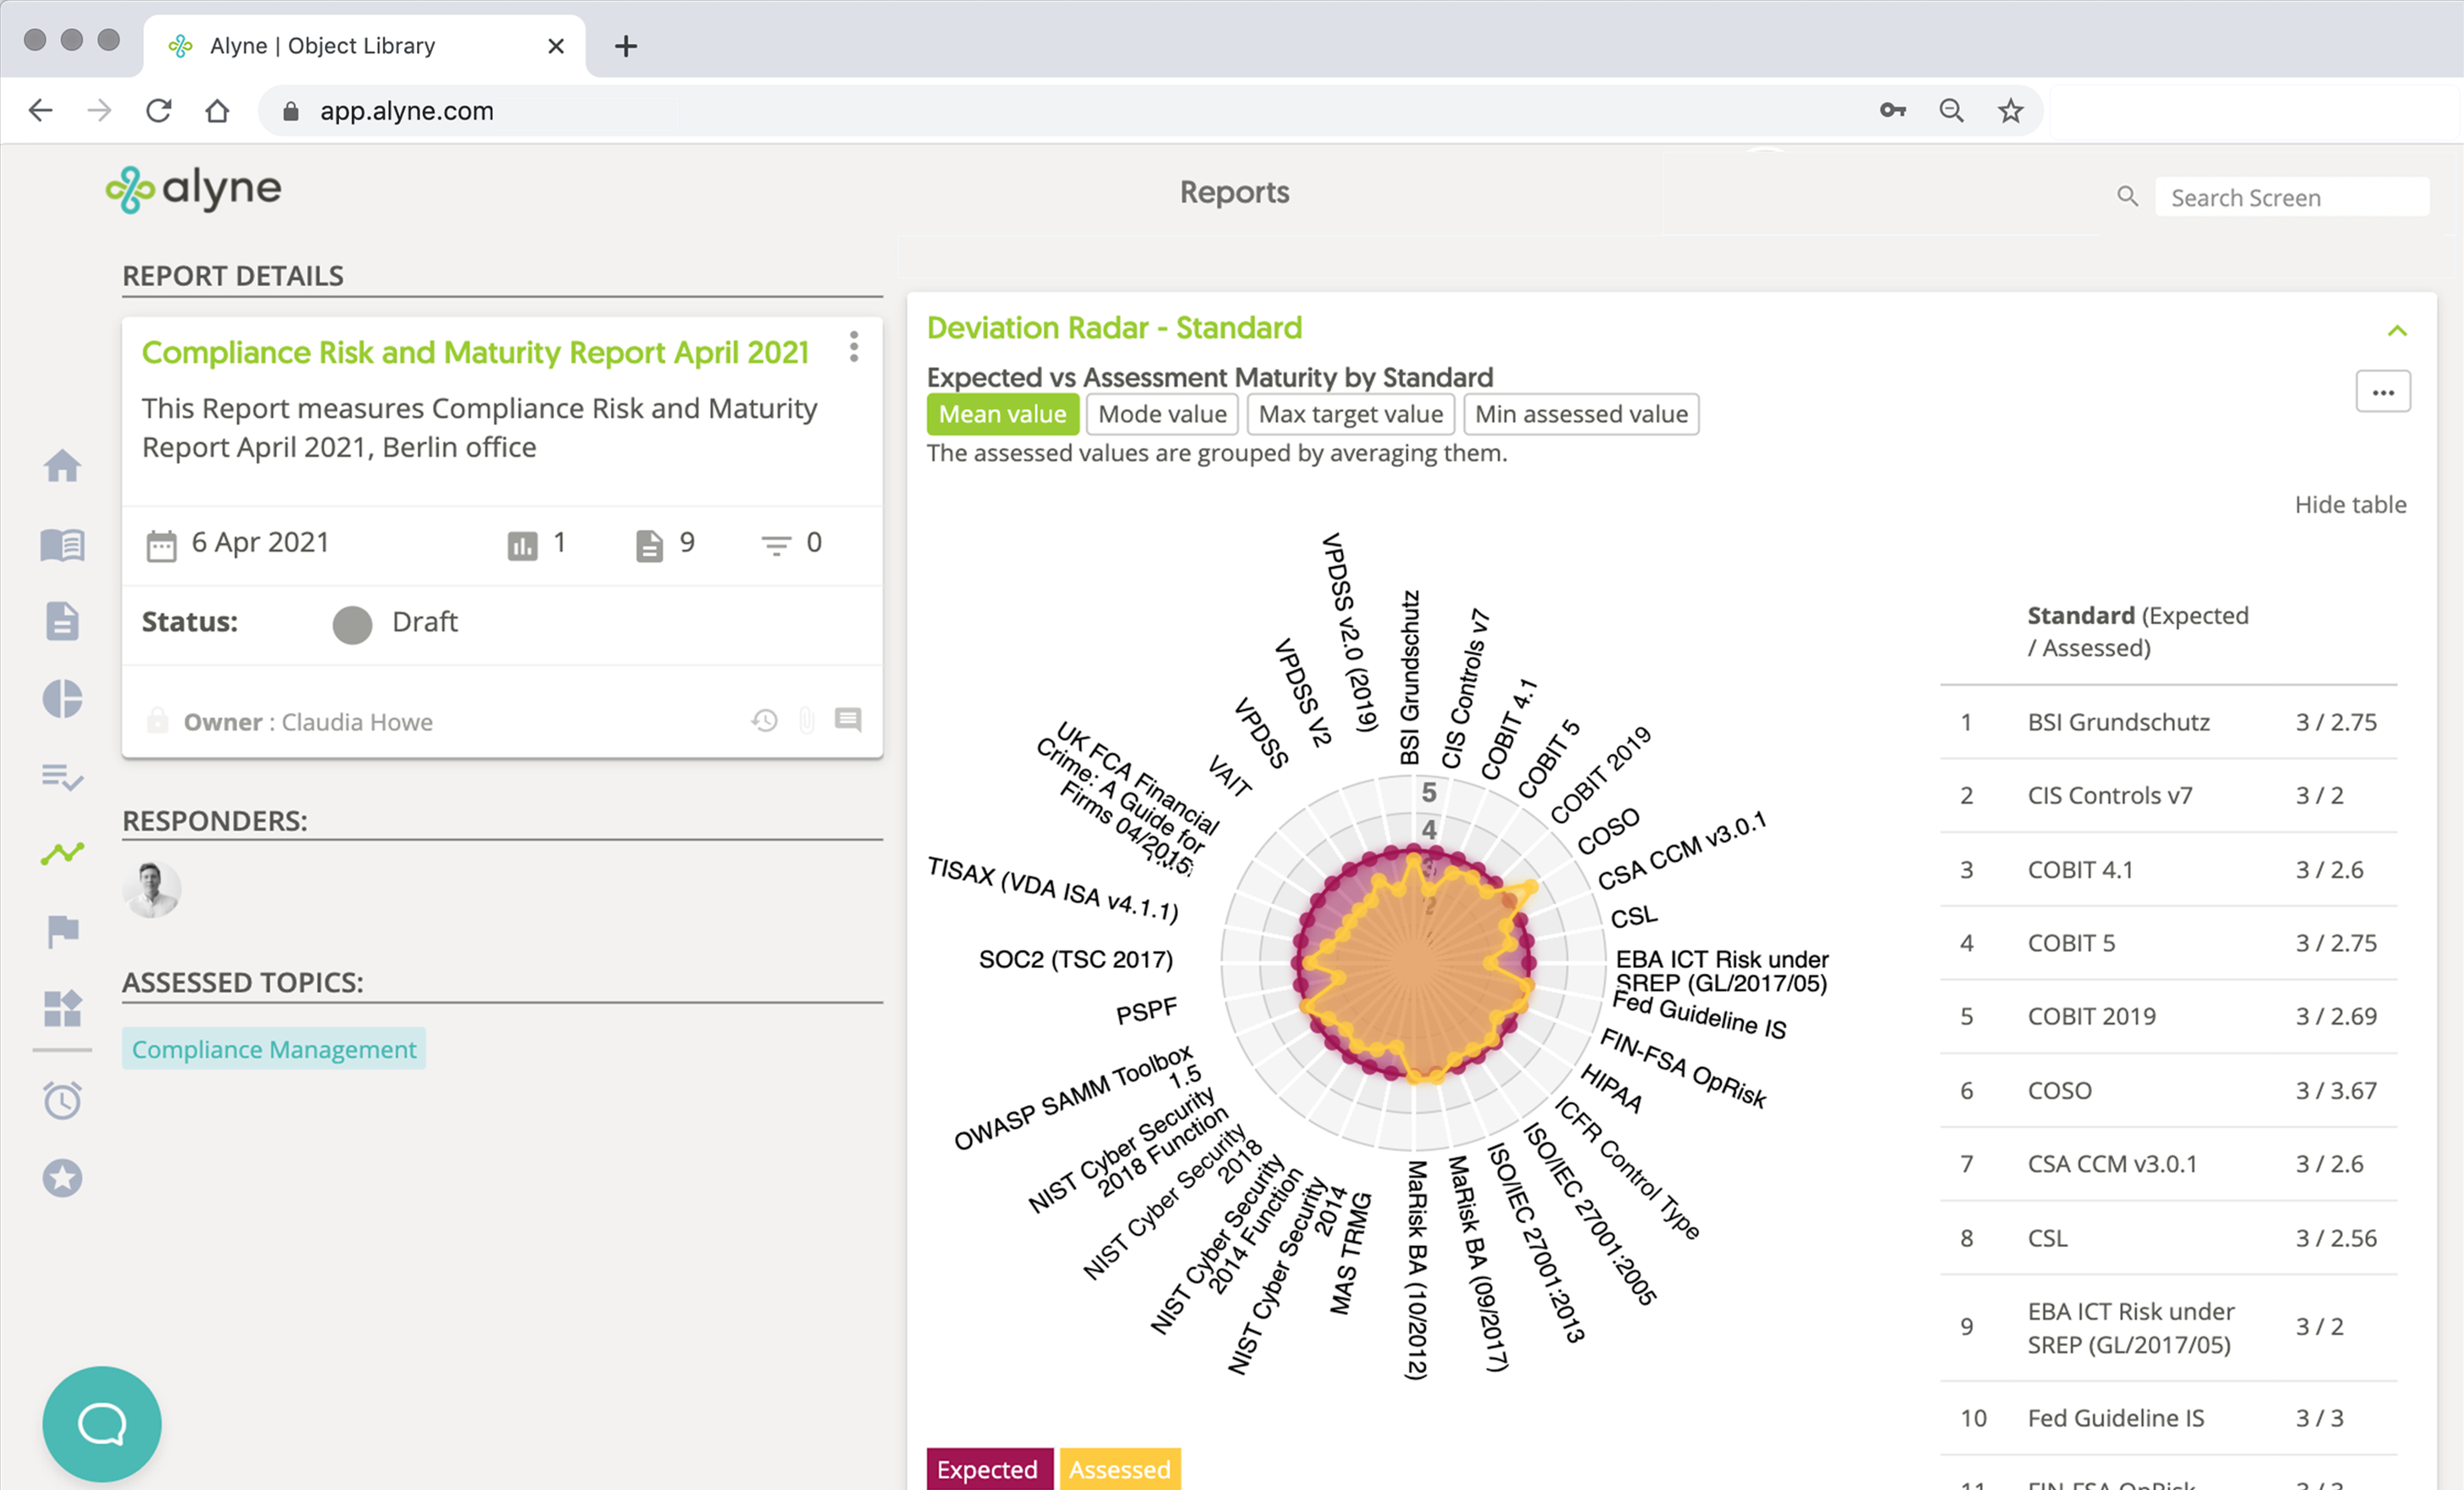Click the search magnifier icon
2464x1490 pixels.
[2127, 197]
